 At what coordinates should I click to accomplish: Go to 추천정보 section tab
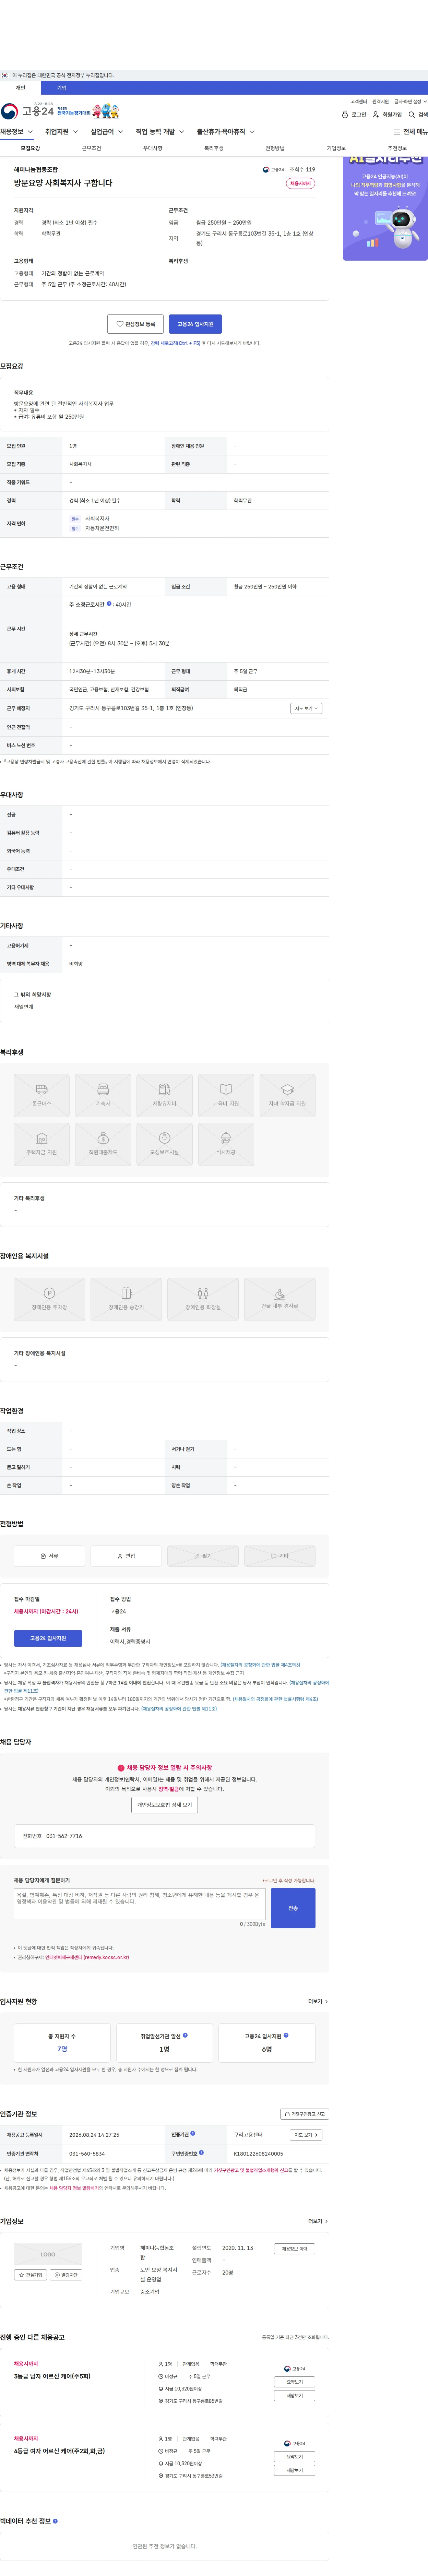(397, 148)
